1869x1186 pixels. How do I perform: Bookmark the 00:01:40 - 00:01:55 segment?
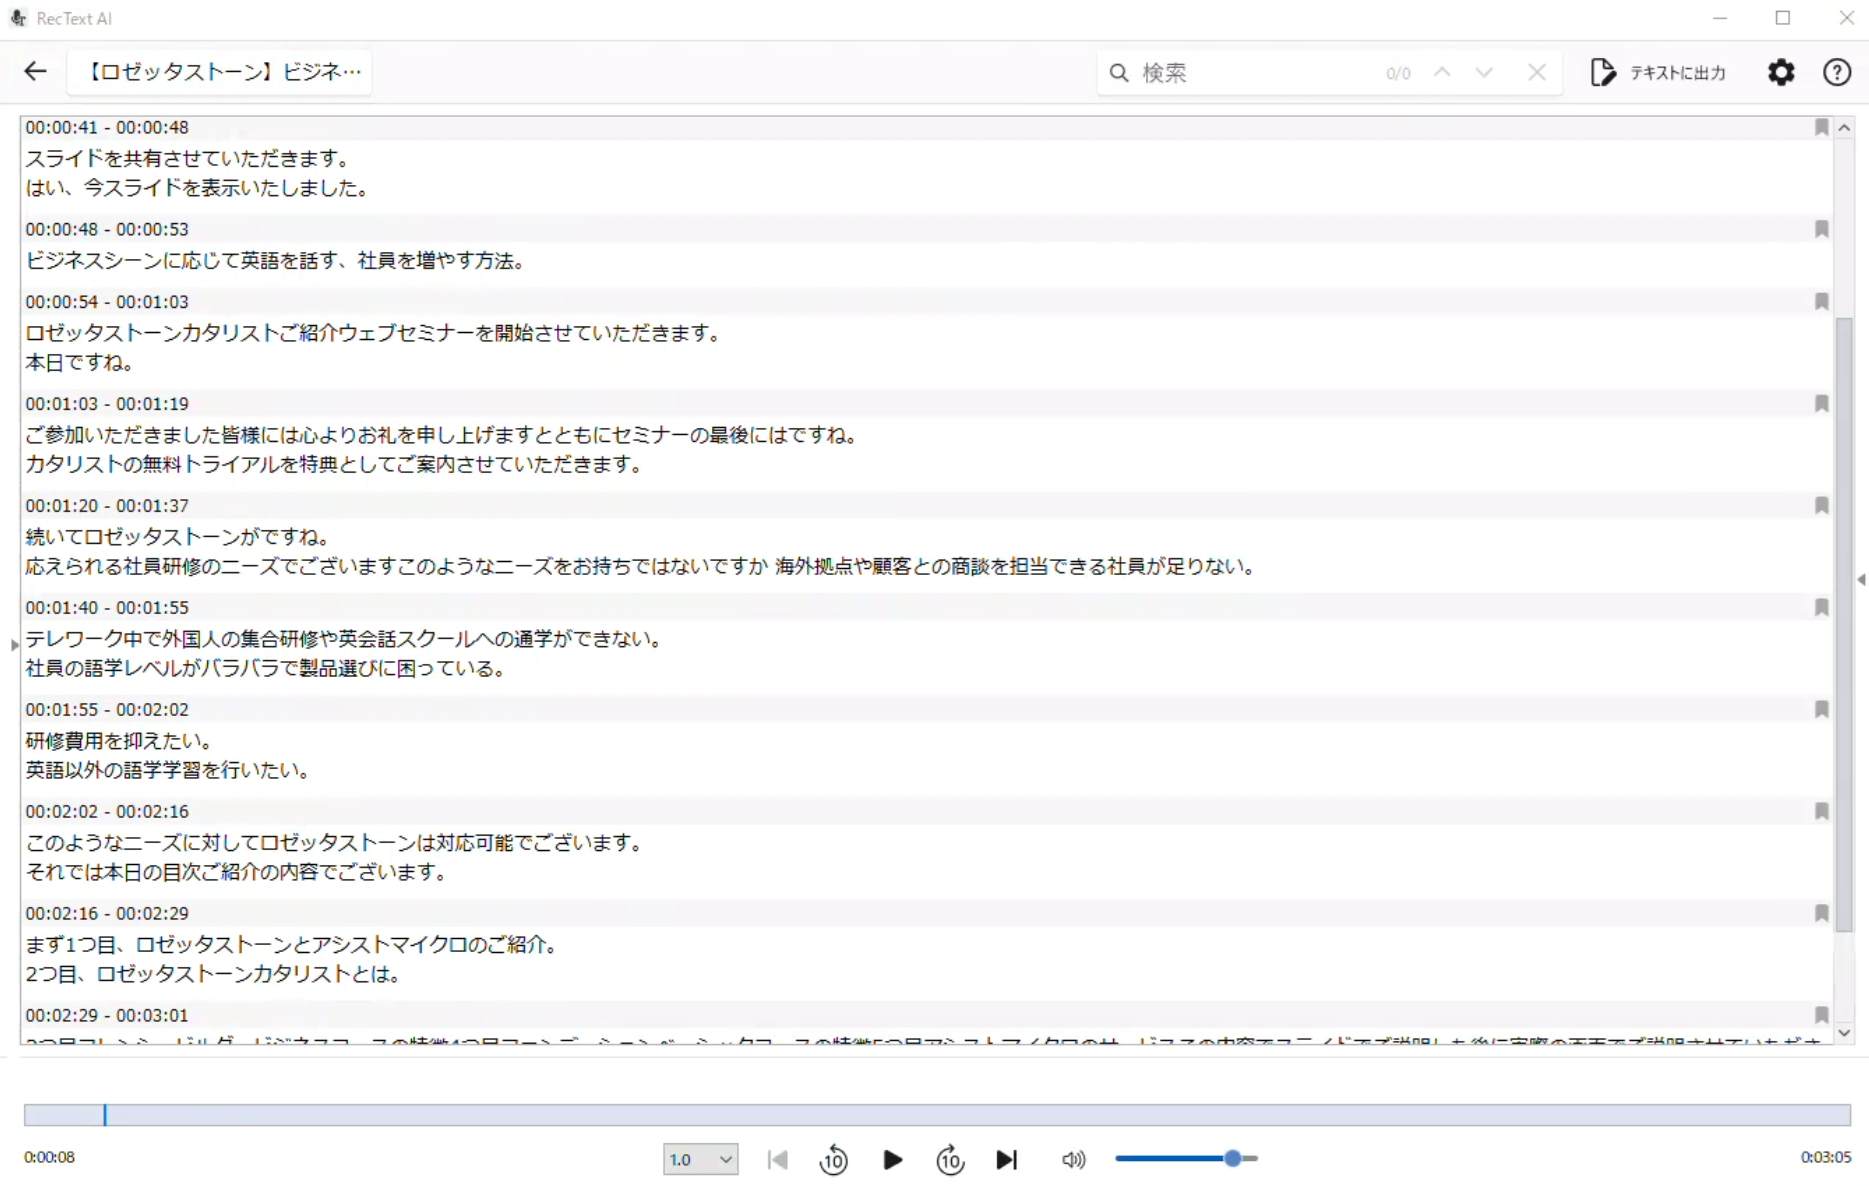coord(1821,607)
